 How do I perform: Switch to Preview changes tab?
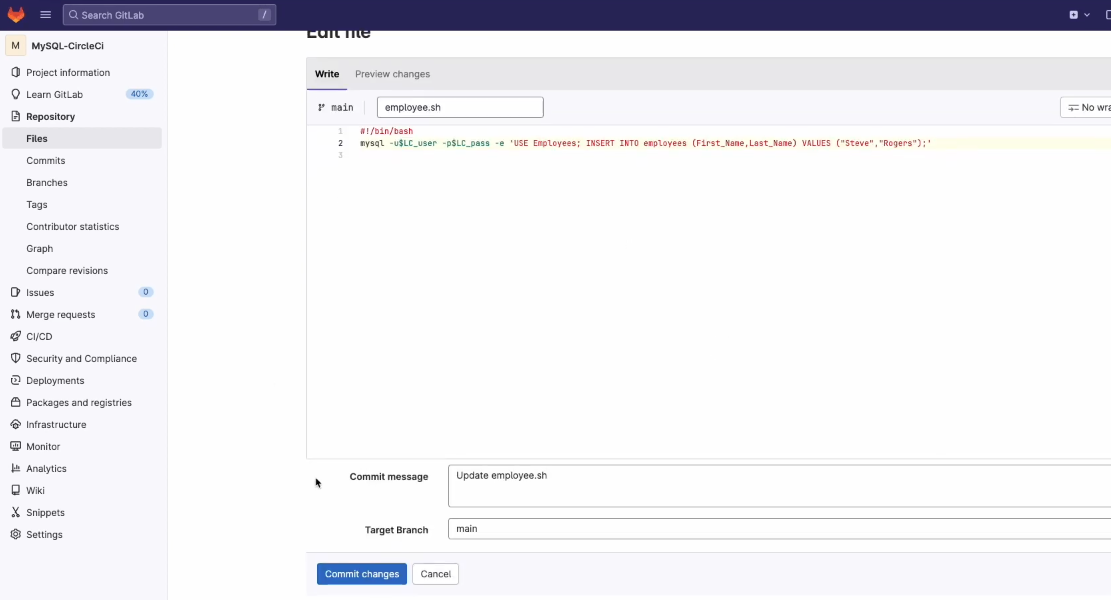click(x=393, y=74)
